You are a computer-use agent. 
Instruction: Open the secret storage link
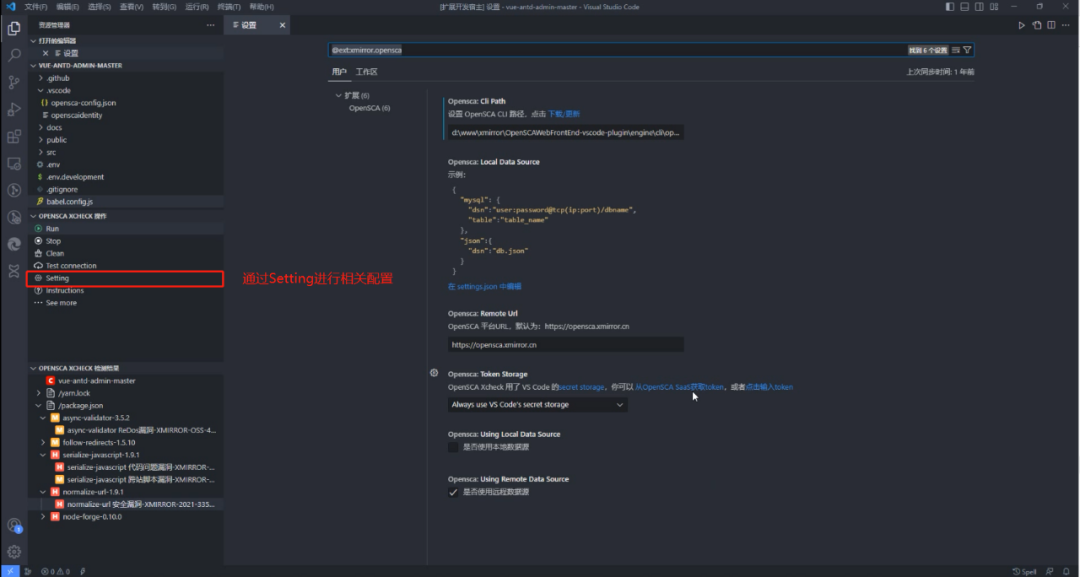pos(581,387)
